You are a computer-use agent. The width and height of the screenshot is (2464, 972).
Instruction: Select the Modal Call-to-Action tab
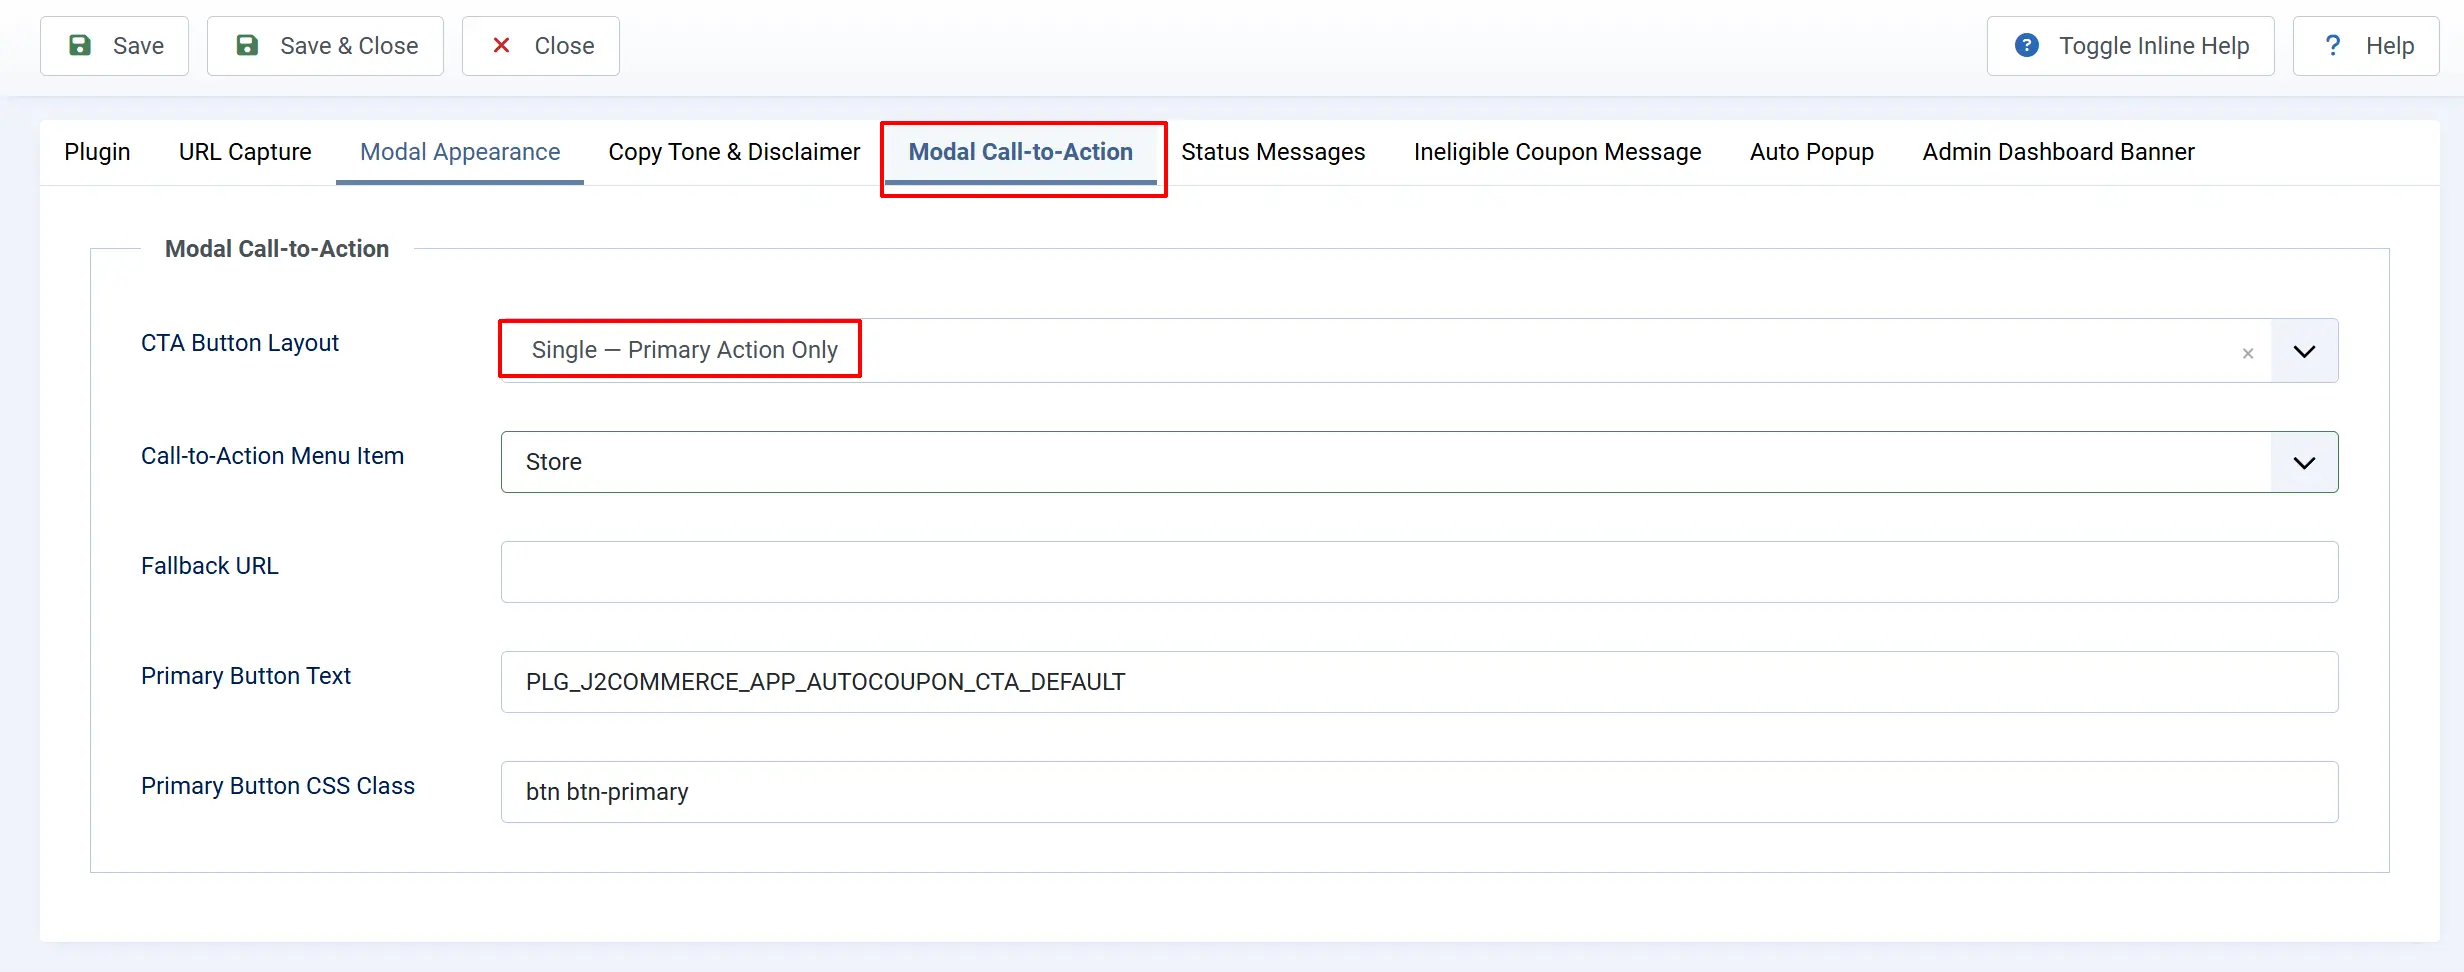point(1021,152)
